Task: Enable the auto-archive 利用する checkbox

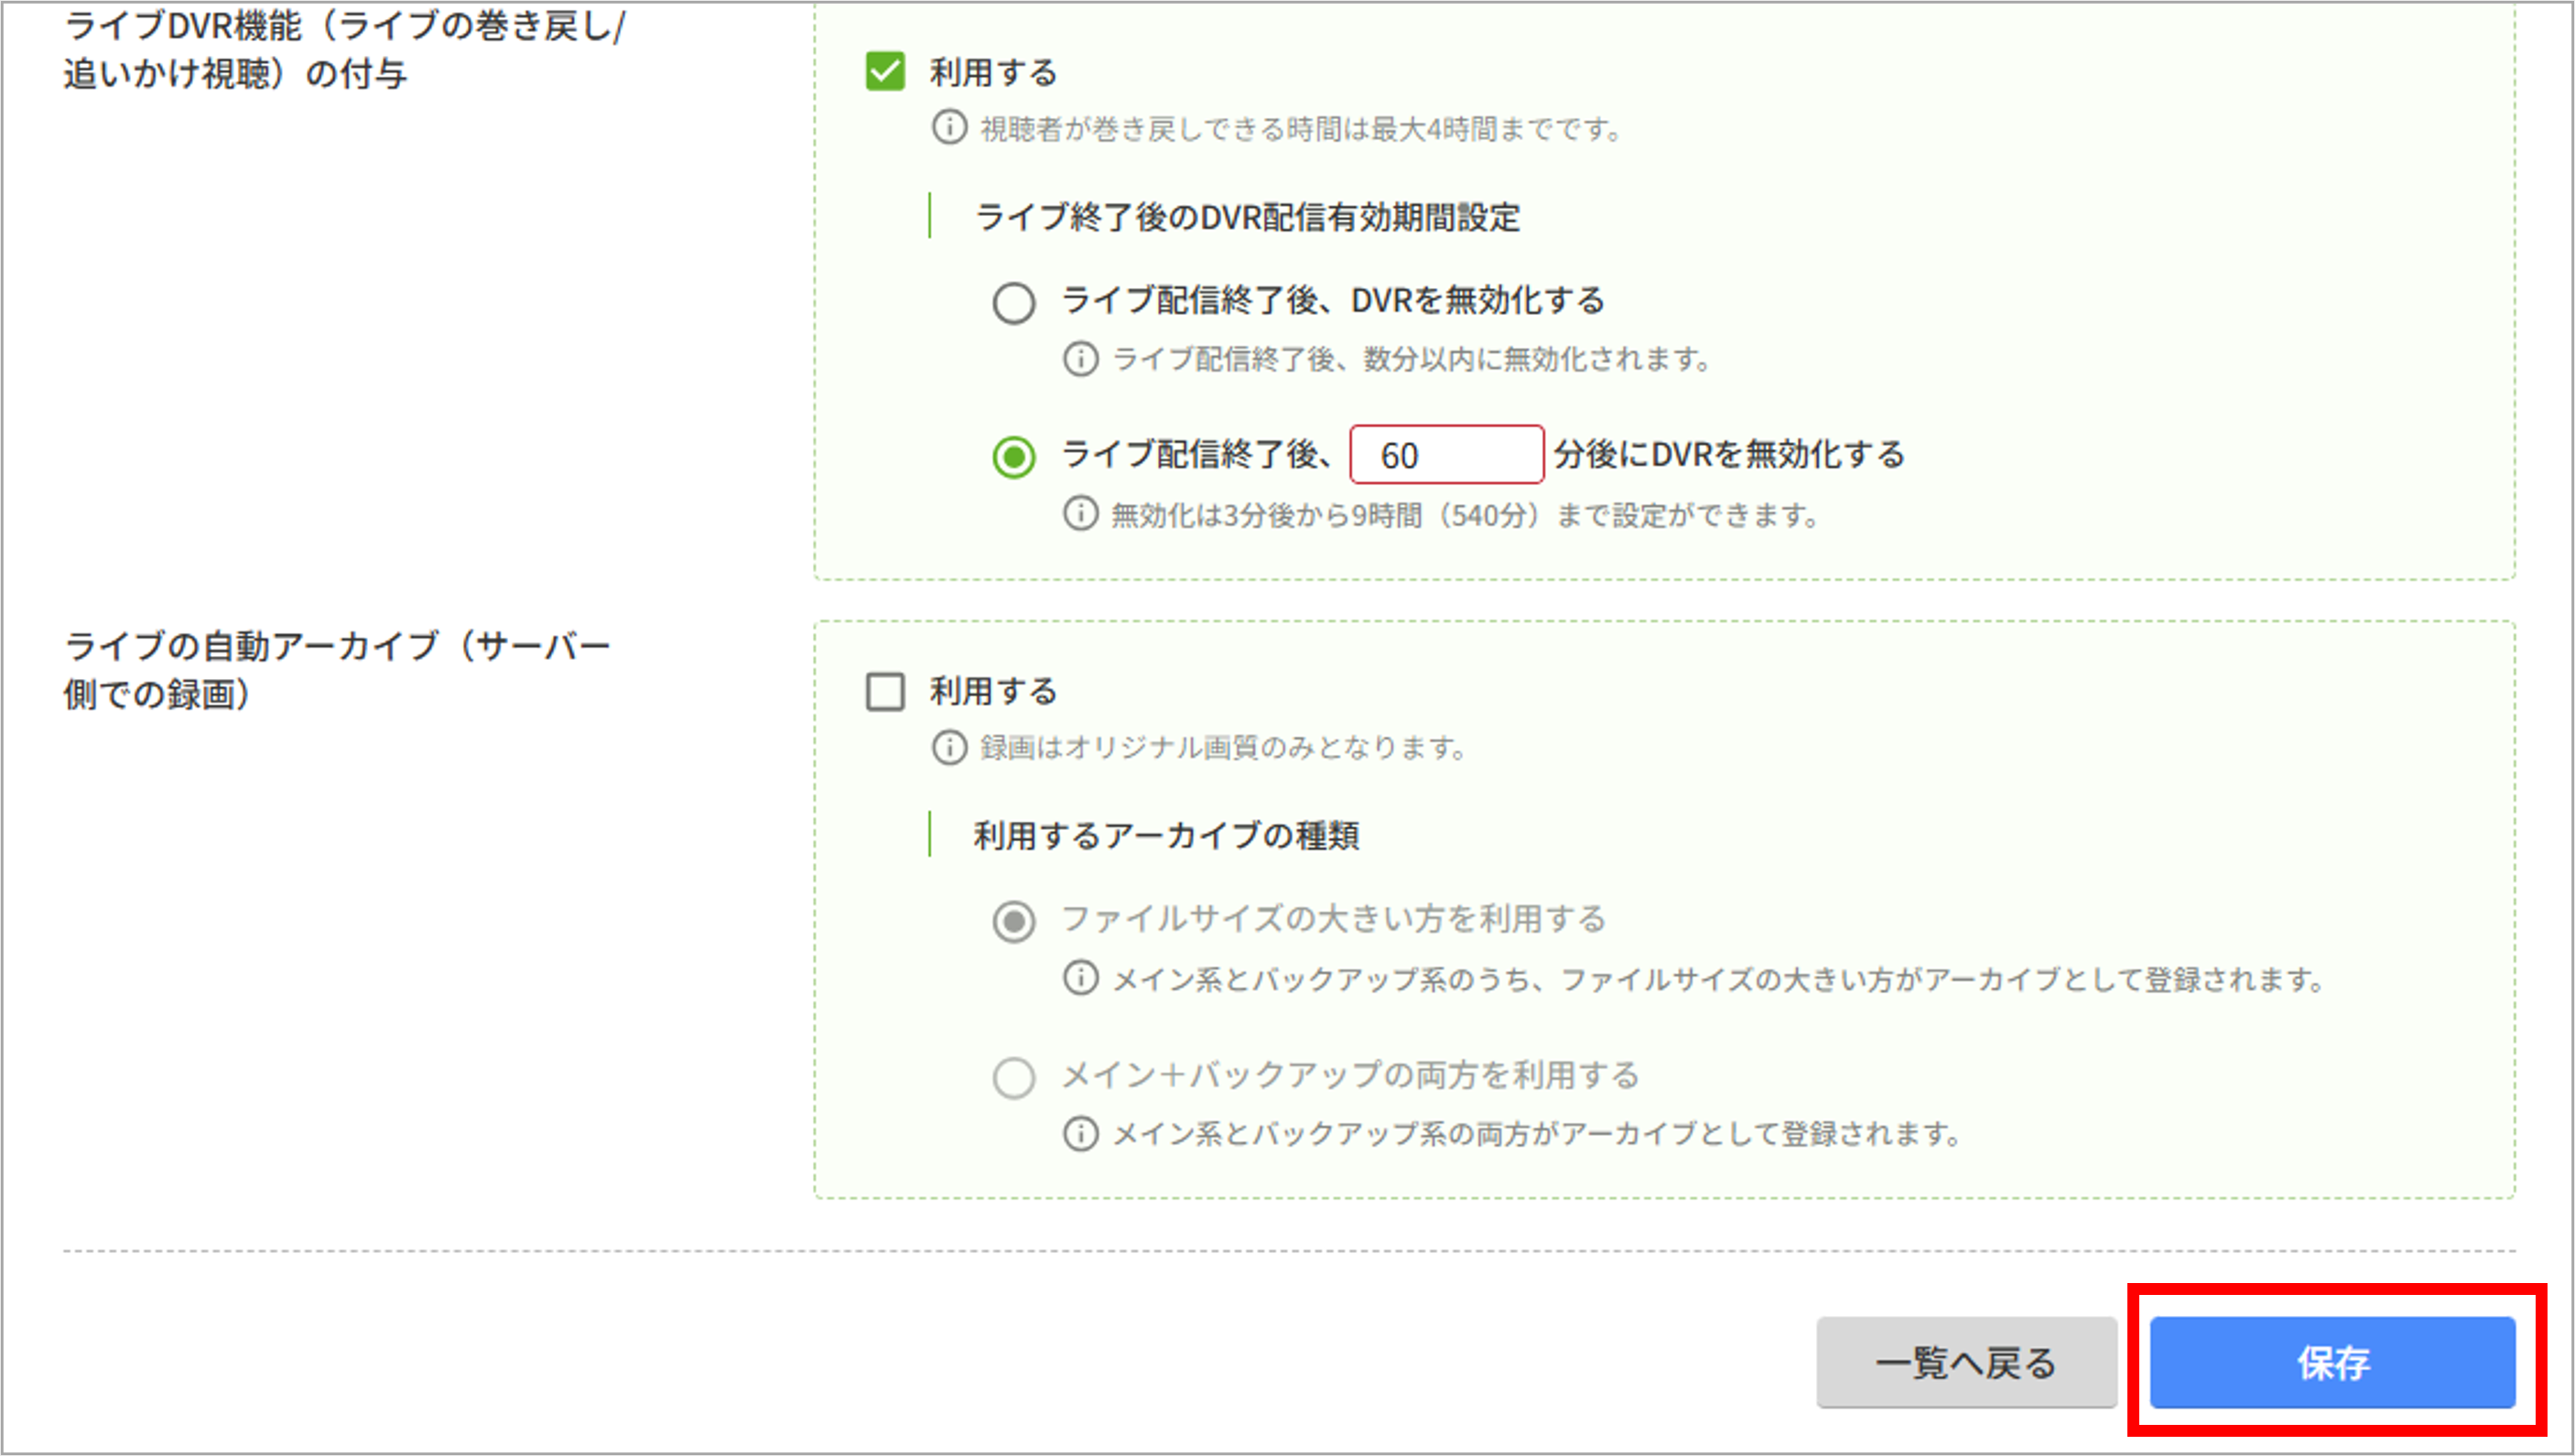Action: click(x=885, y=691)
